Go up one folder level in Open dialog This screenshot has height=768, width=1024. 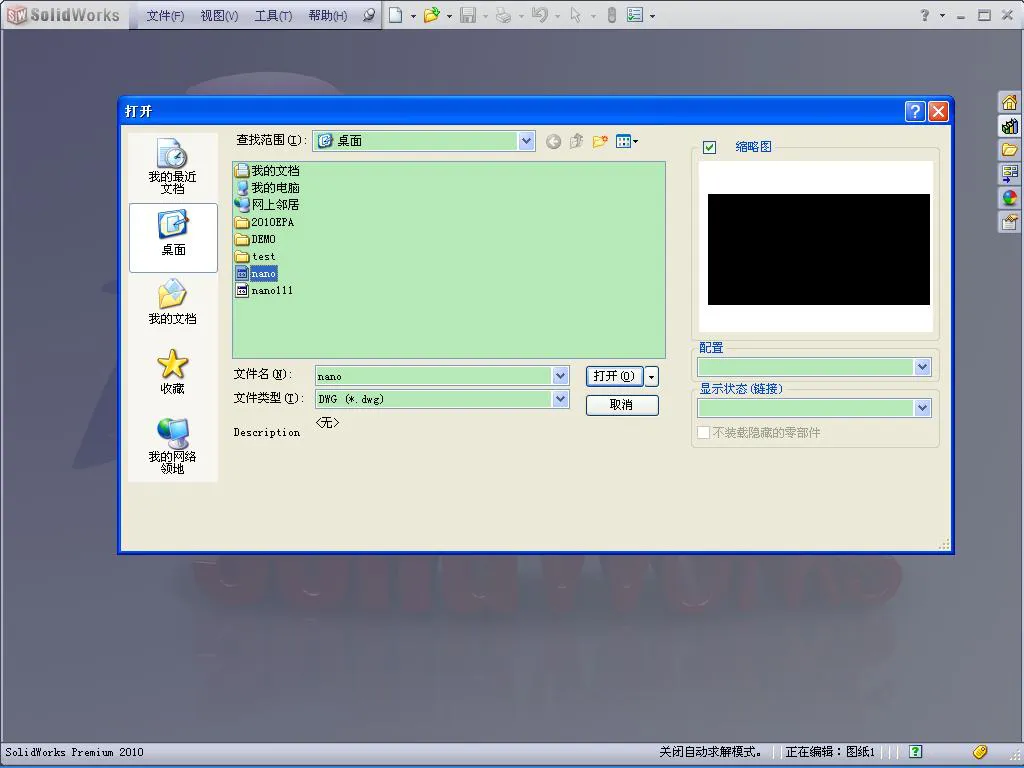(x=576, y=141)
